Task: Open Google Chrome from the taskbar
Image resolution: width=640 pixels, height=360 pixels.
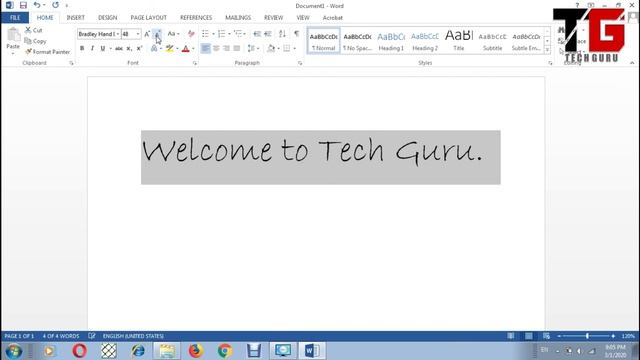Action: 224,351
